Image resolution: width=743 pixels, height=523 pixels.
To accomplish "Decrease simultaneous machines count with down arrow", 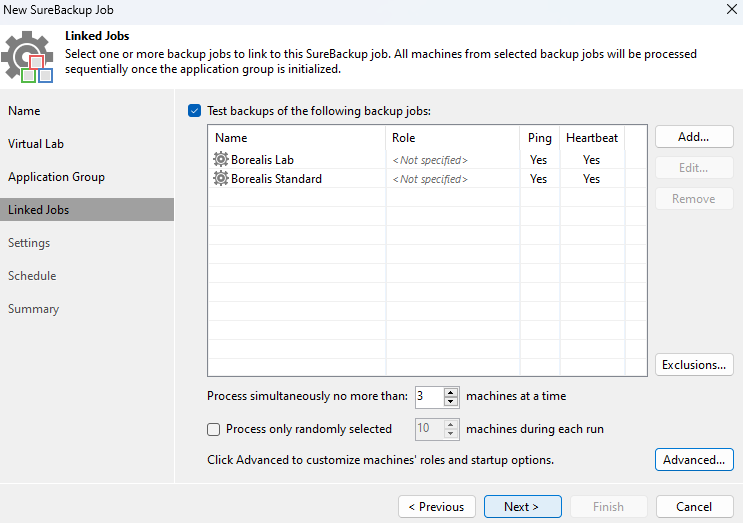I will pyautogui.click(x=451, y=401).
